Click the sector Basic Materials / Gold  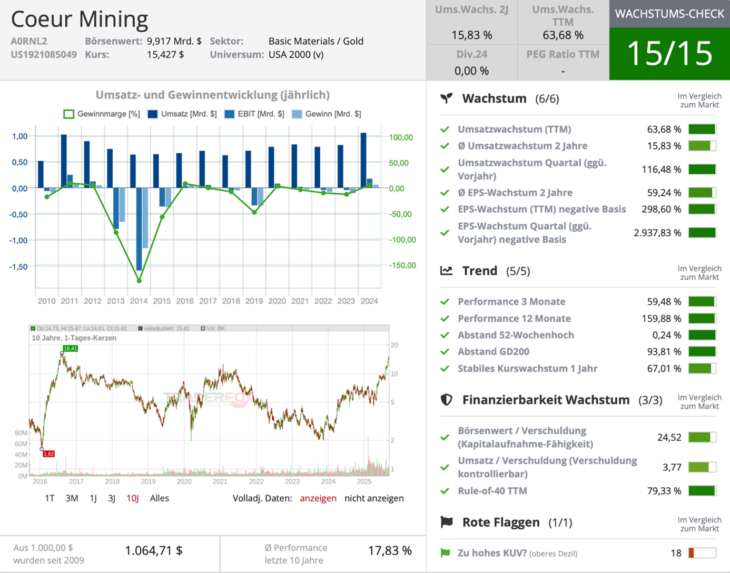[x=316, y=41]
